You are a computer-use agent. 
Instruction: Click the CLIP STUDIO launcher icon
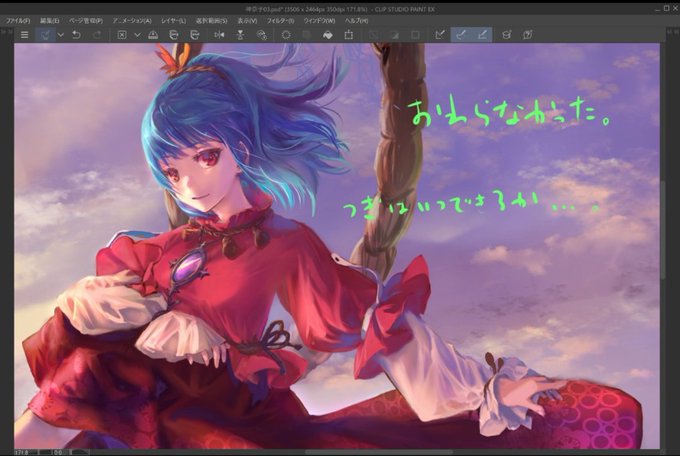pyautogui.click(x=45, y=35)
